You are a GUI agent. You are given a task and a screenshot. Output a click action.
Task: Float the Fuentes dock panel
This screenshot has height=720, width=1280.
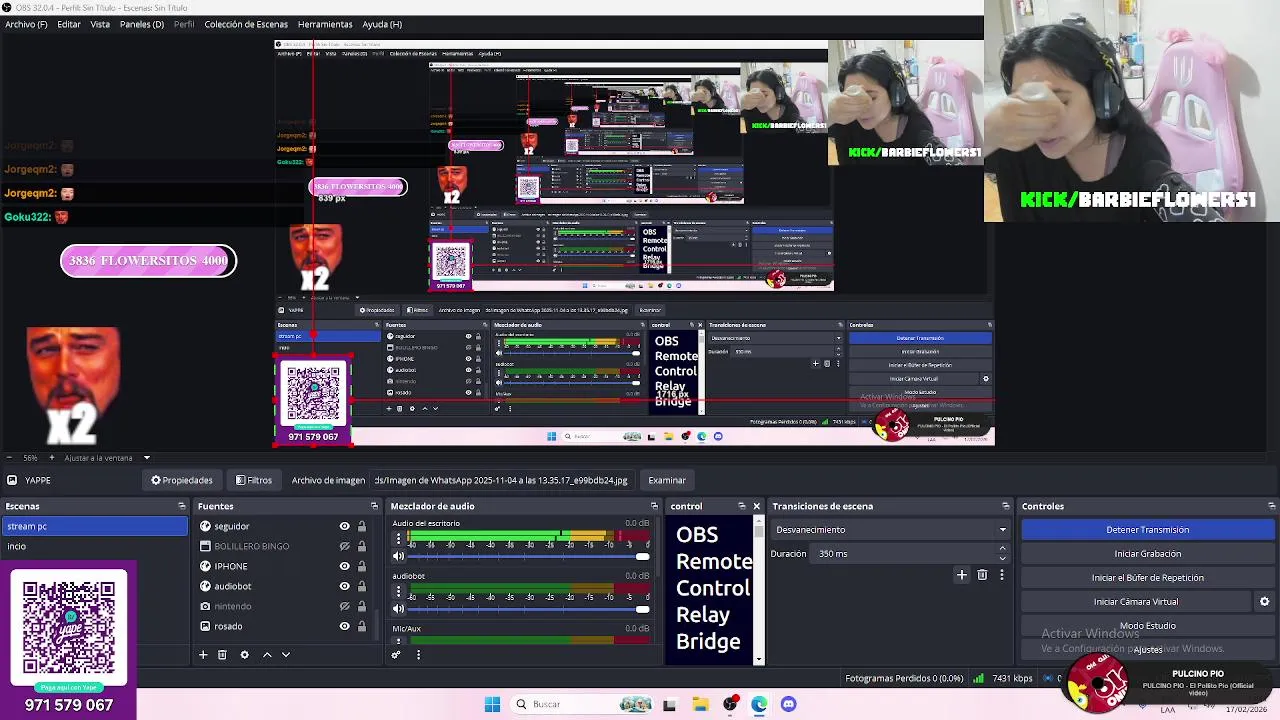coord(374,506)
